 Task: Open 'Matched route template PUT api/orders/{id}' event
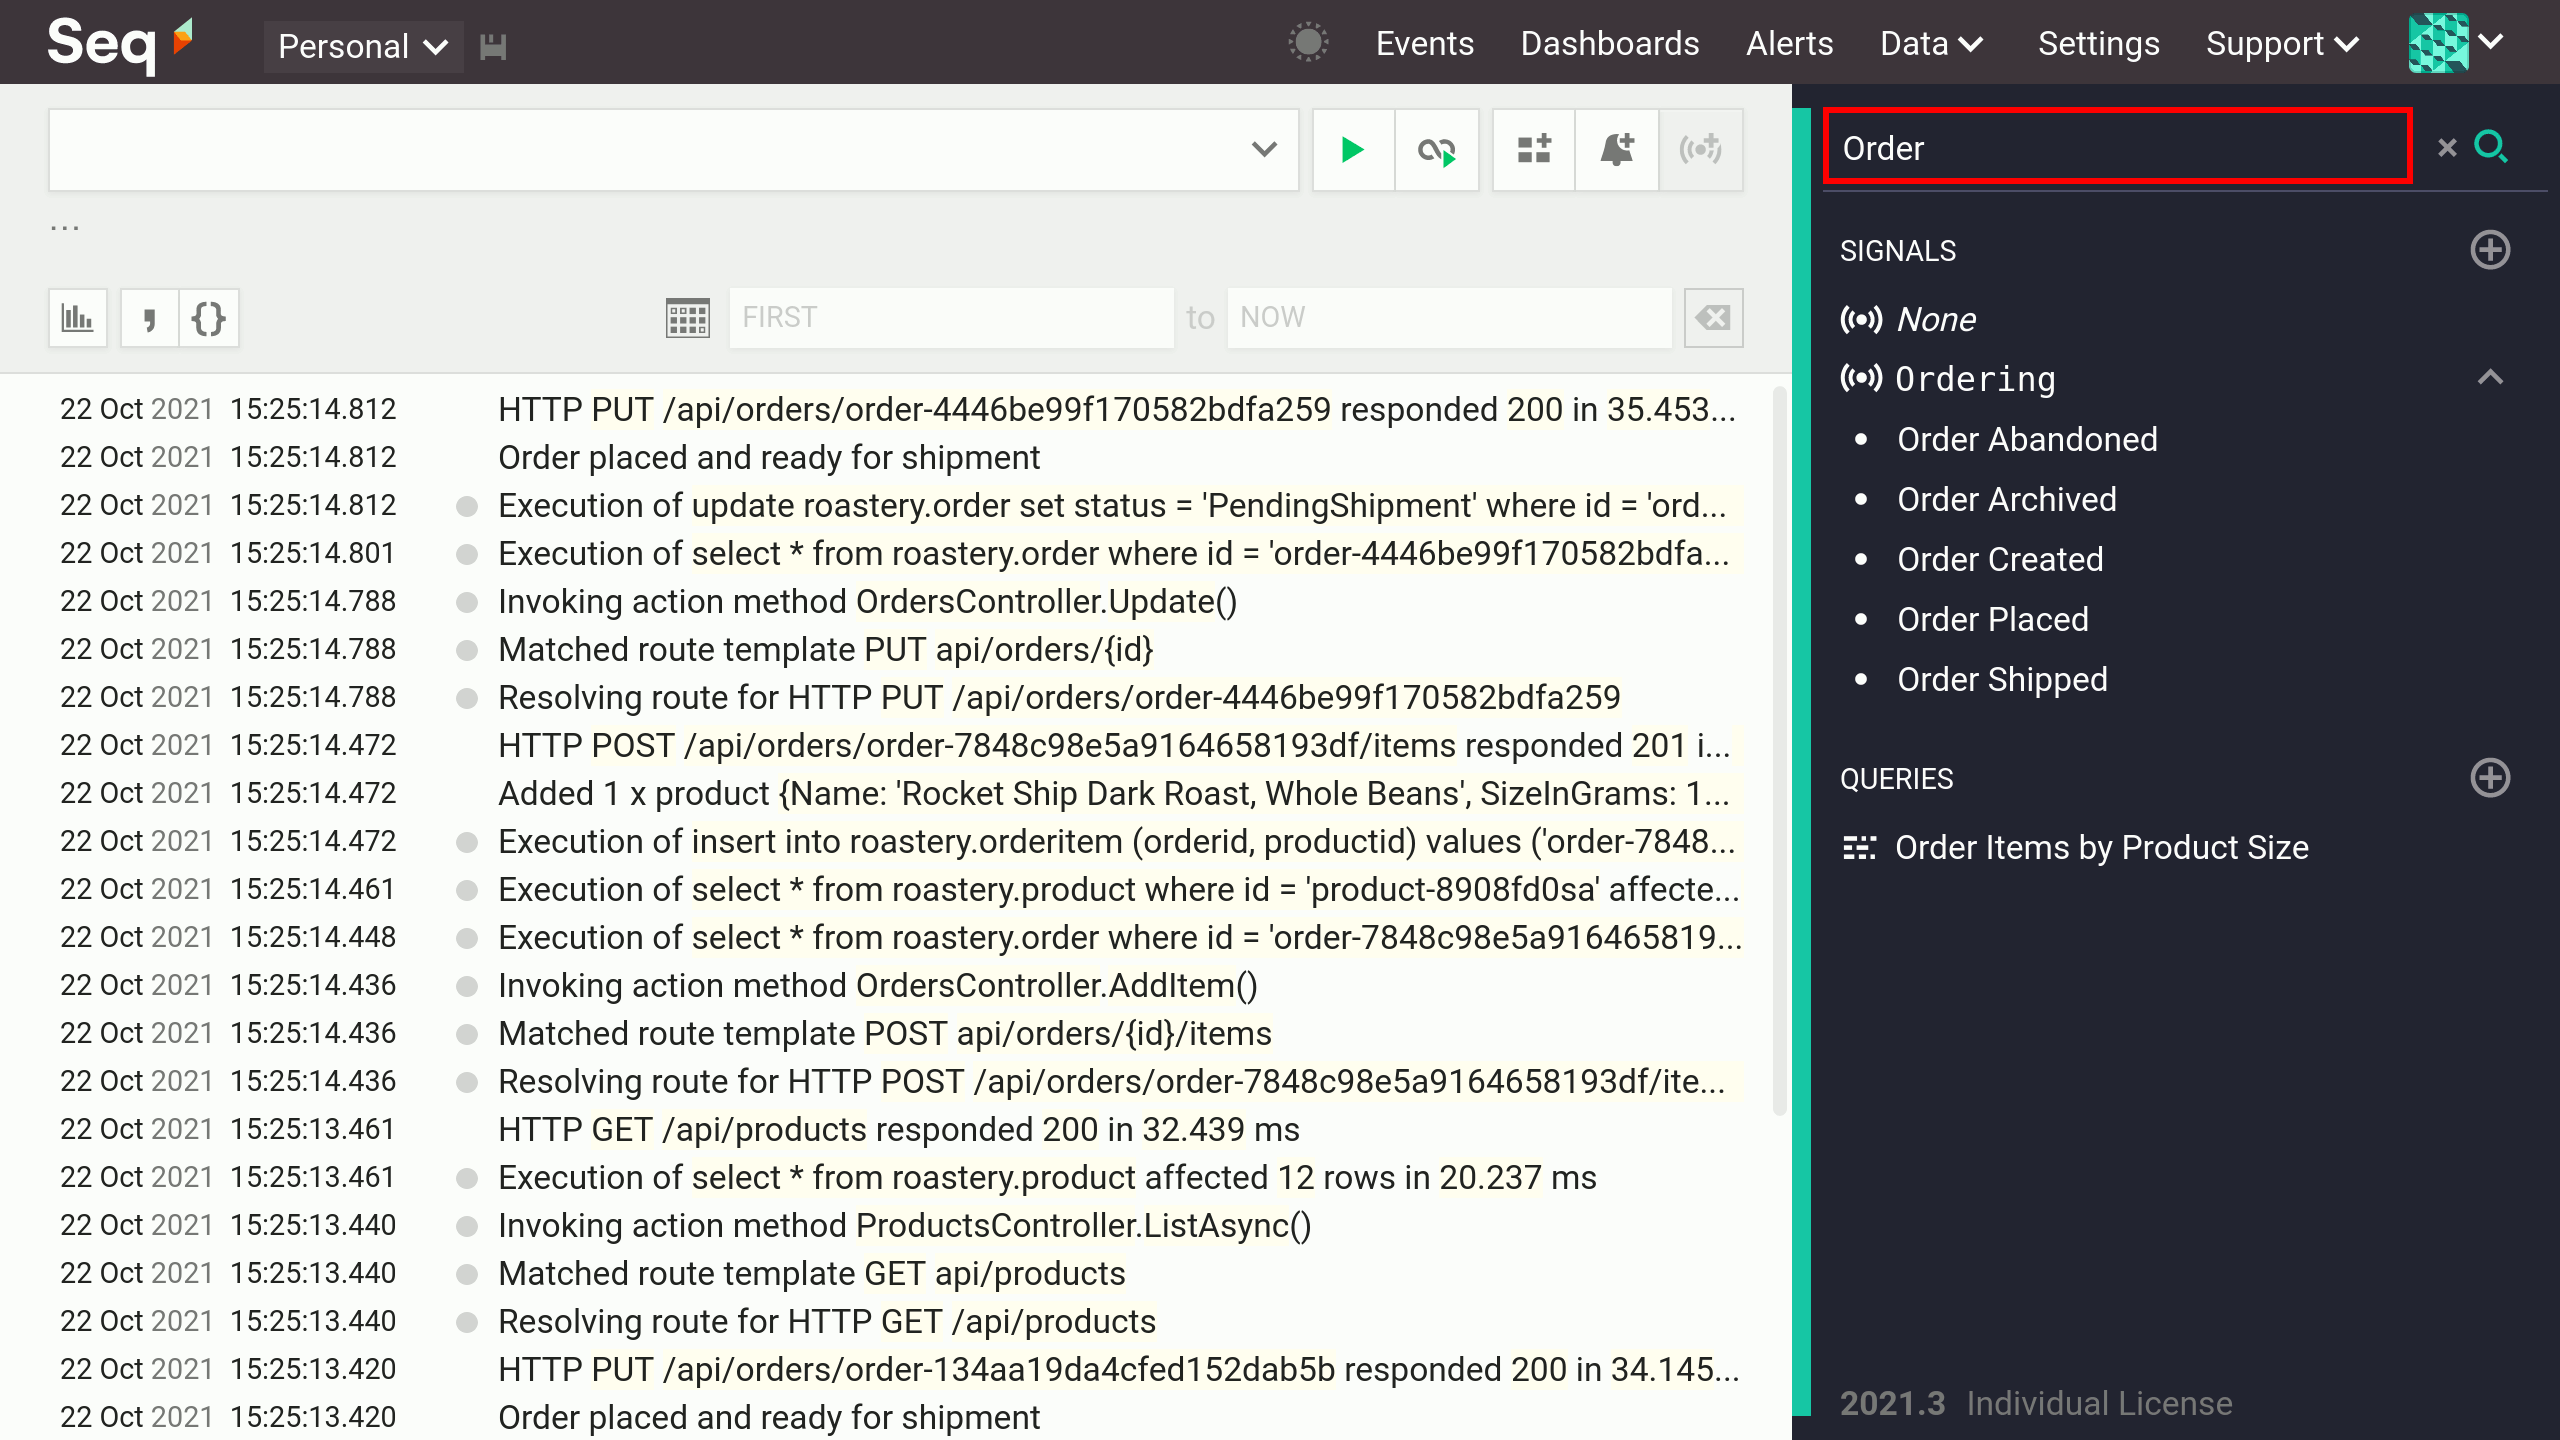coord(826,649)
